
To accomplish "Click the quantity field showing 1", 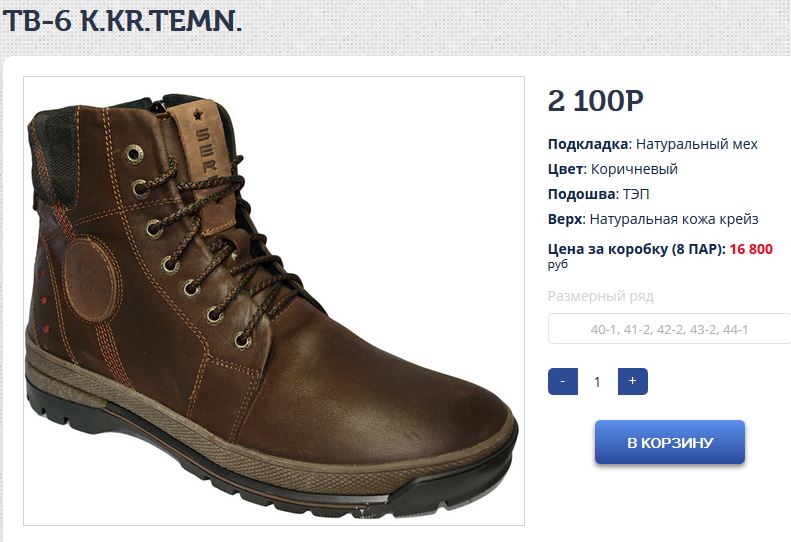I will (597, 381).
